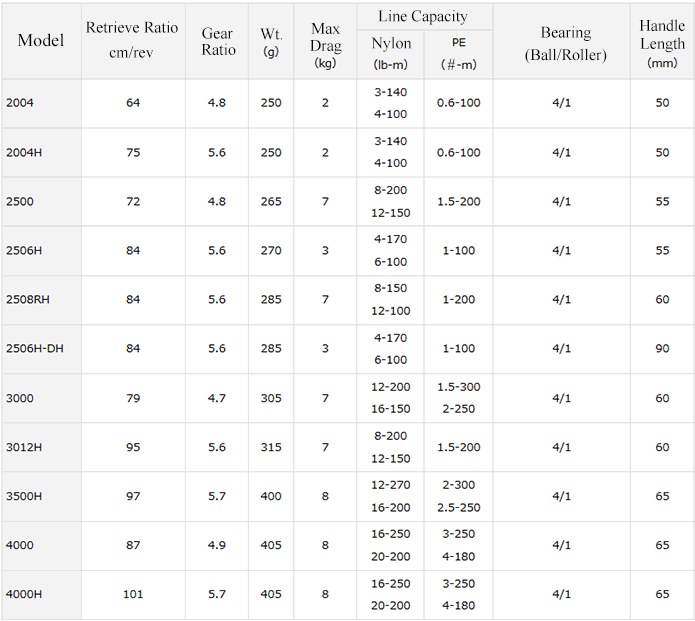Click the 3012H model cell

[24, 447]
